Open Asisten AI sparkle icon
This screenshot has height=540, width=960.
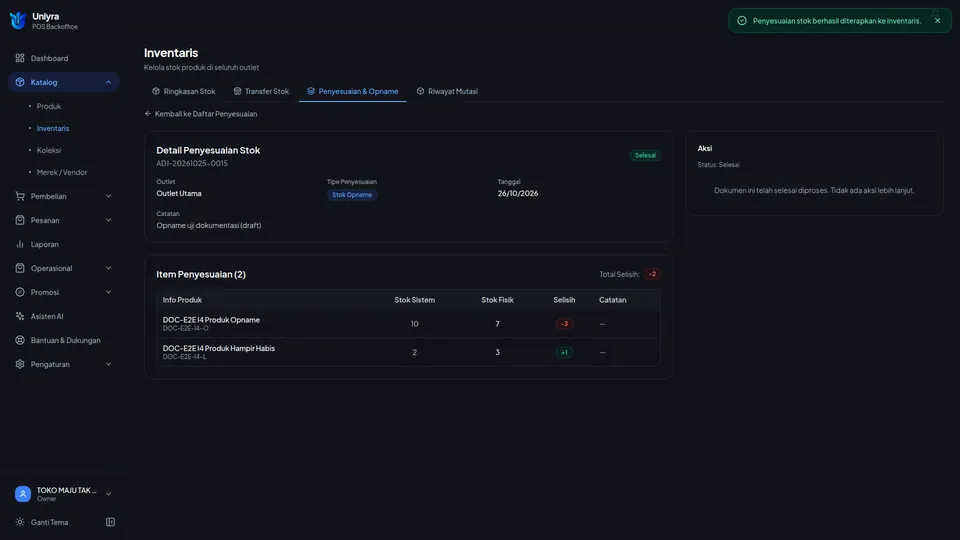point(20,317)
